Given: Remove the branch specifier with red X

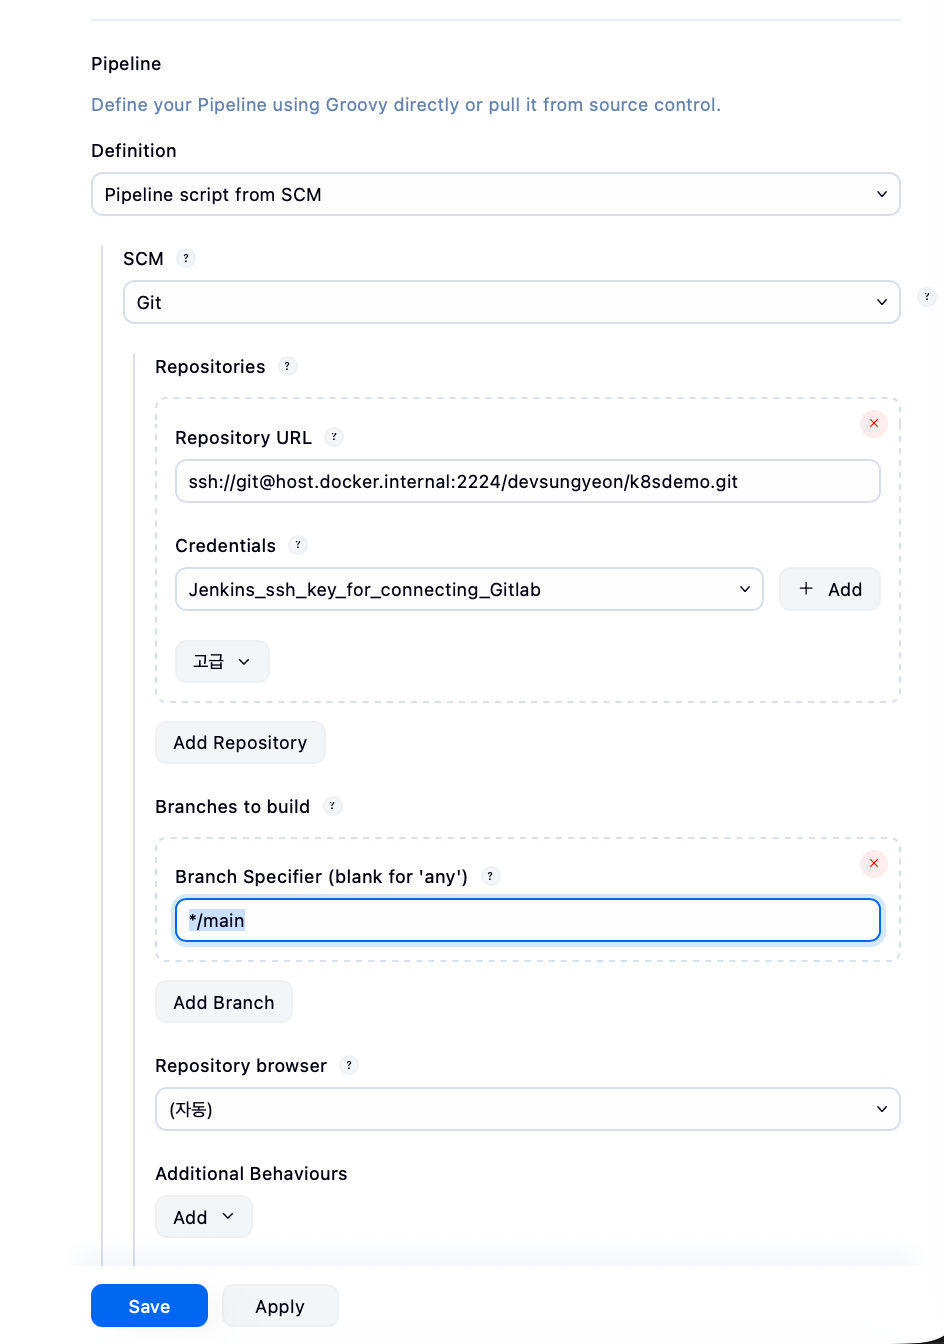Looking at the screenshot, I should click(873, 863).
